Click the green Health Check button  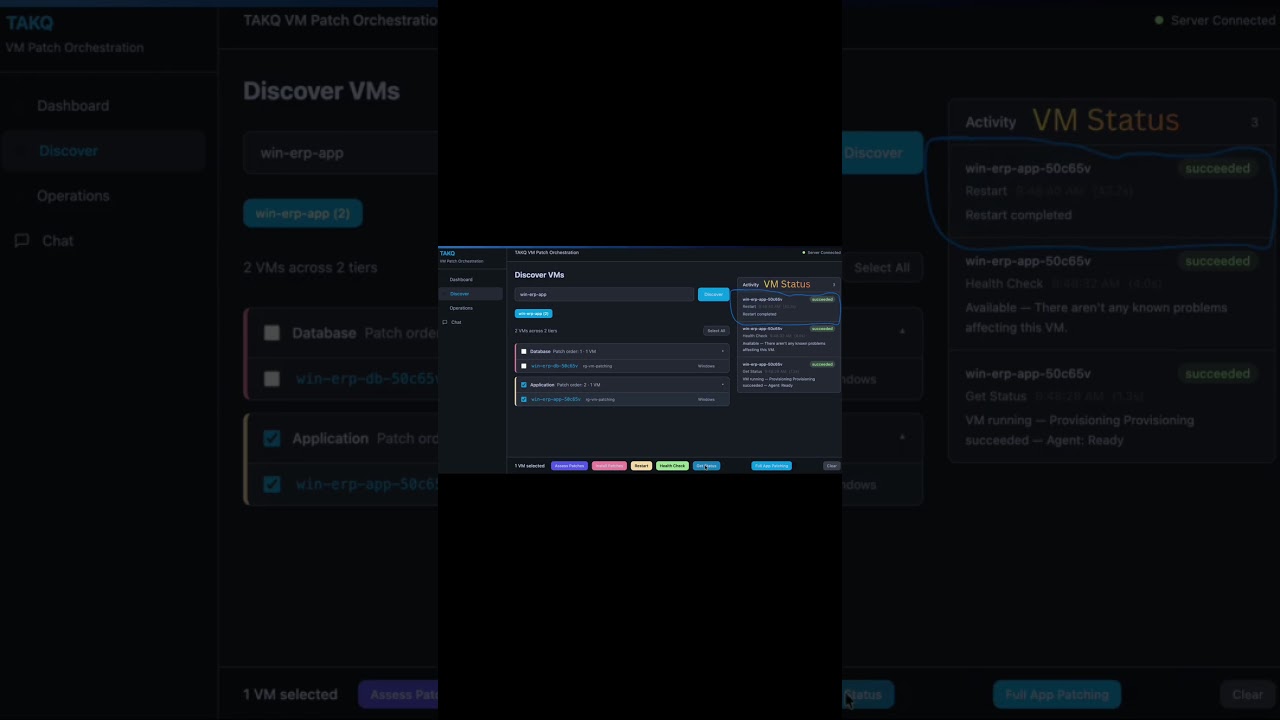672,466
